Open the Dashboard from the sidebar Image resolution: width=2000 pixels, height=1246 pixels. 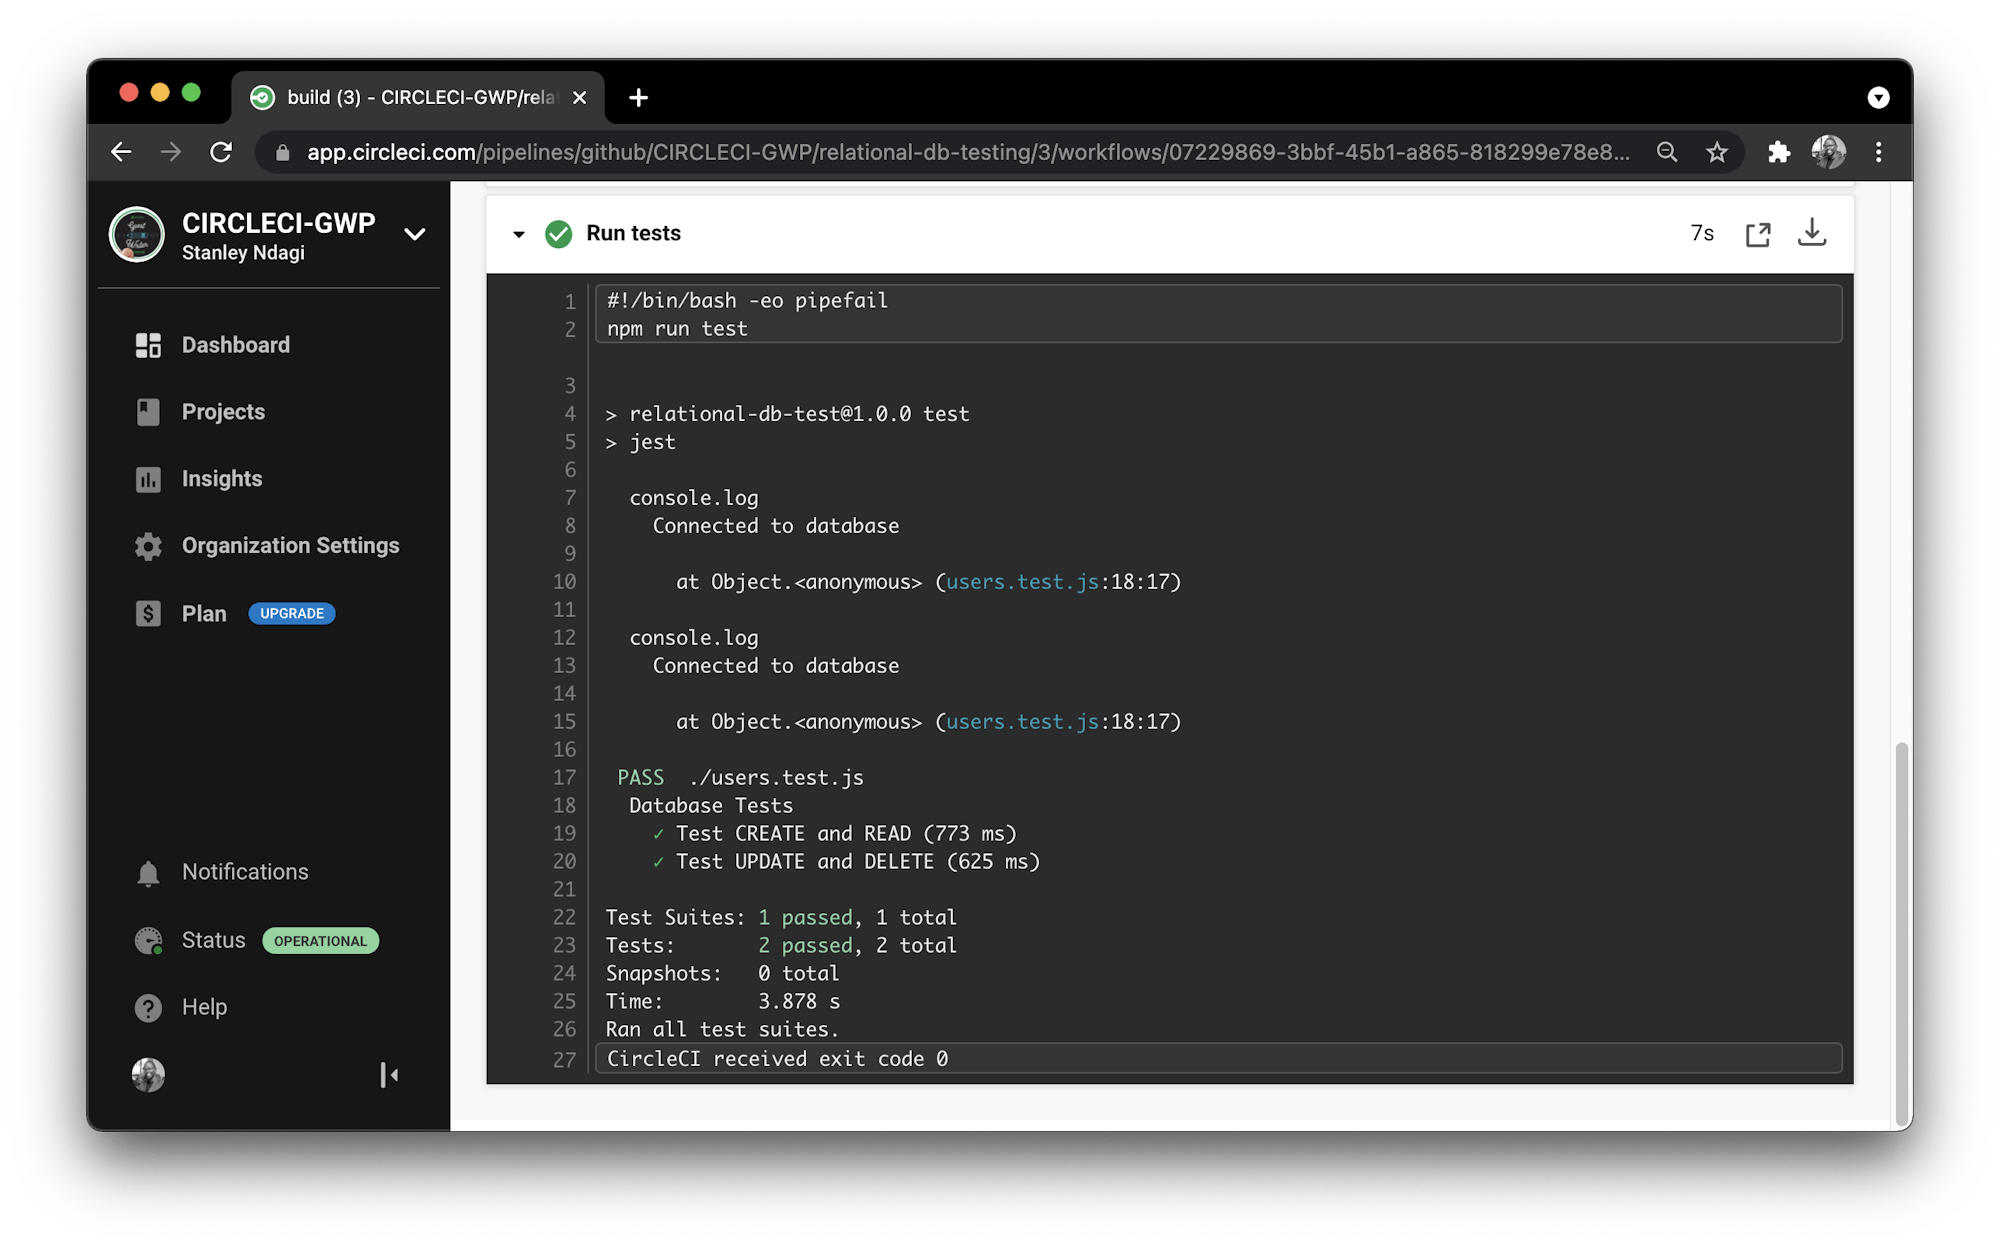[x=236, y=344]
